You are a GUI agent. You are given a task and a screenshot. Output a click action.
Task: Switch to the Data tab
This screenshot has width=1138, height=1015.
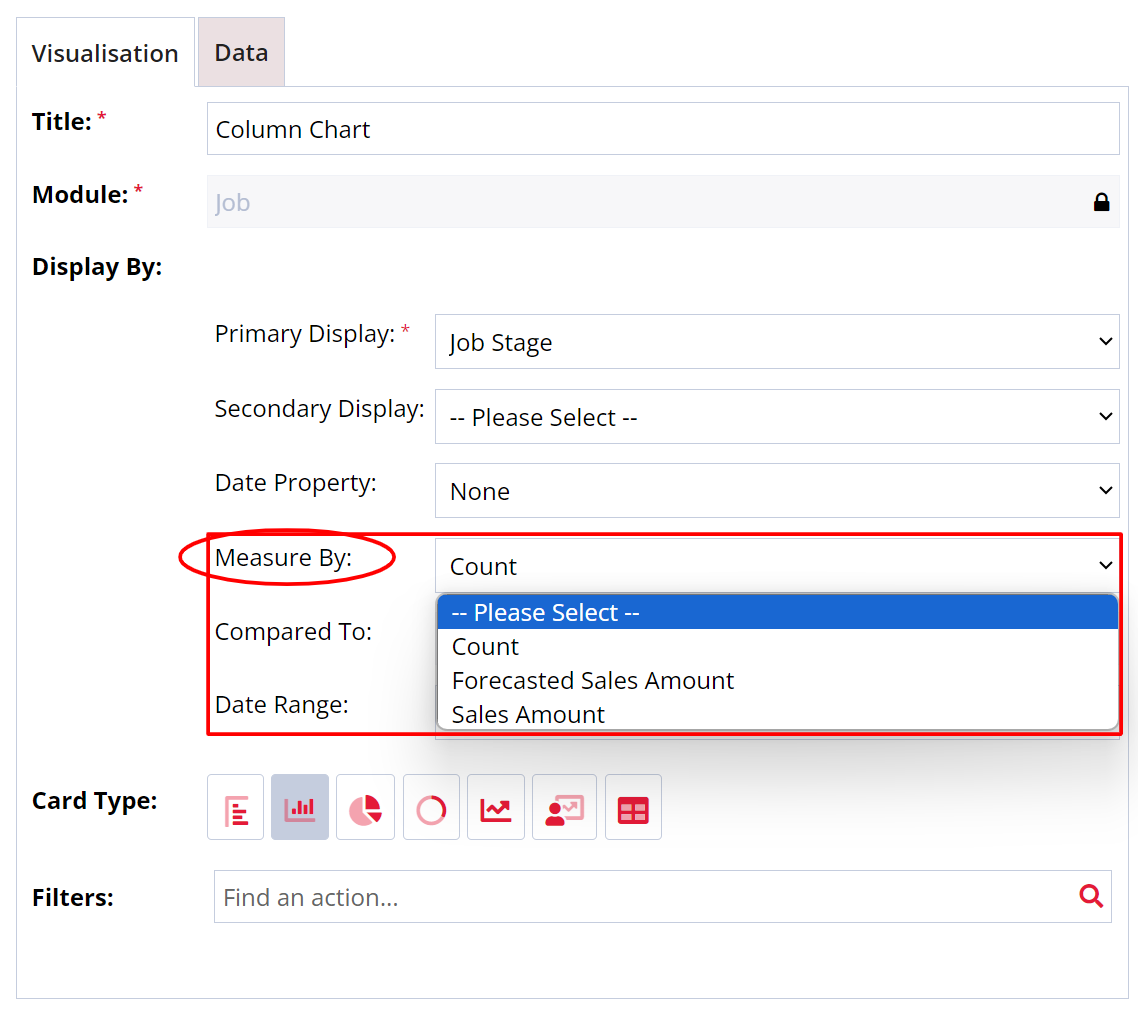coord(241,53)
